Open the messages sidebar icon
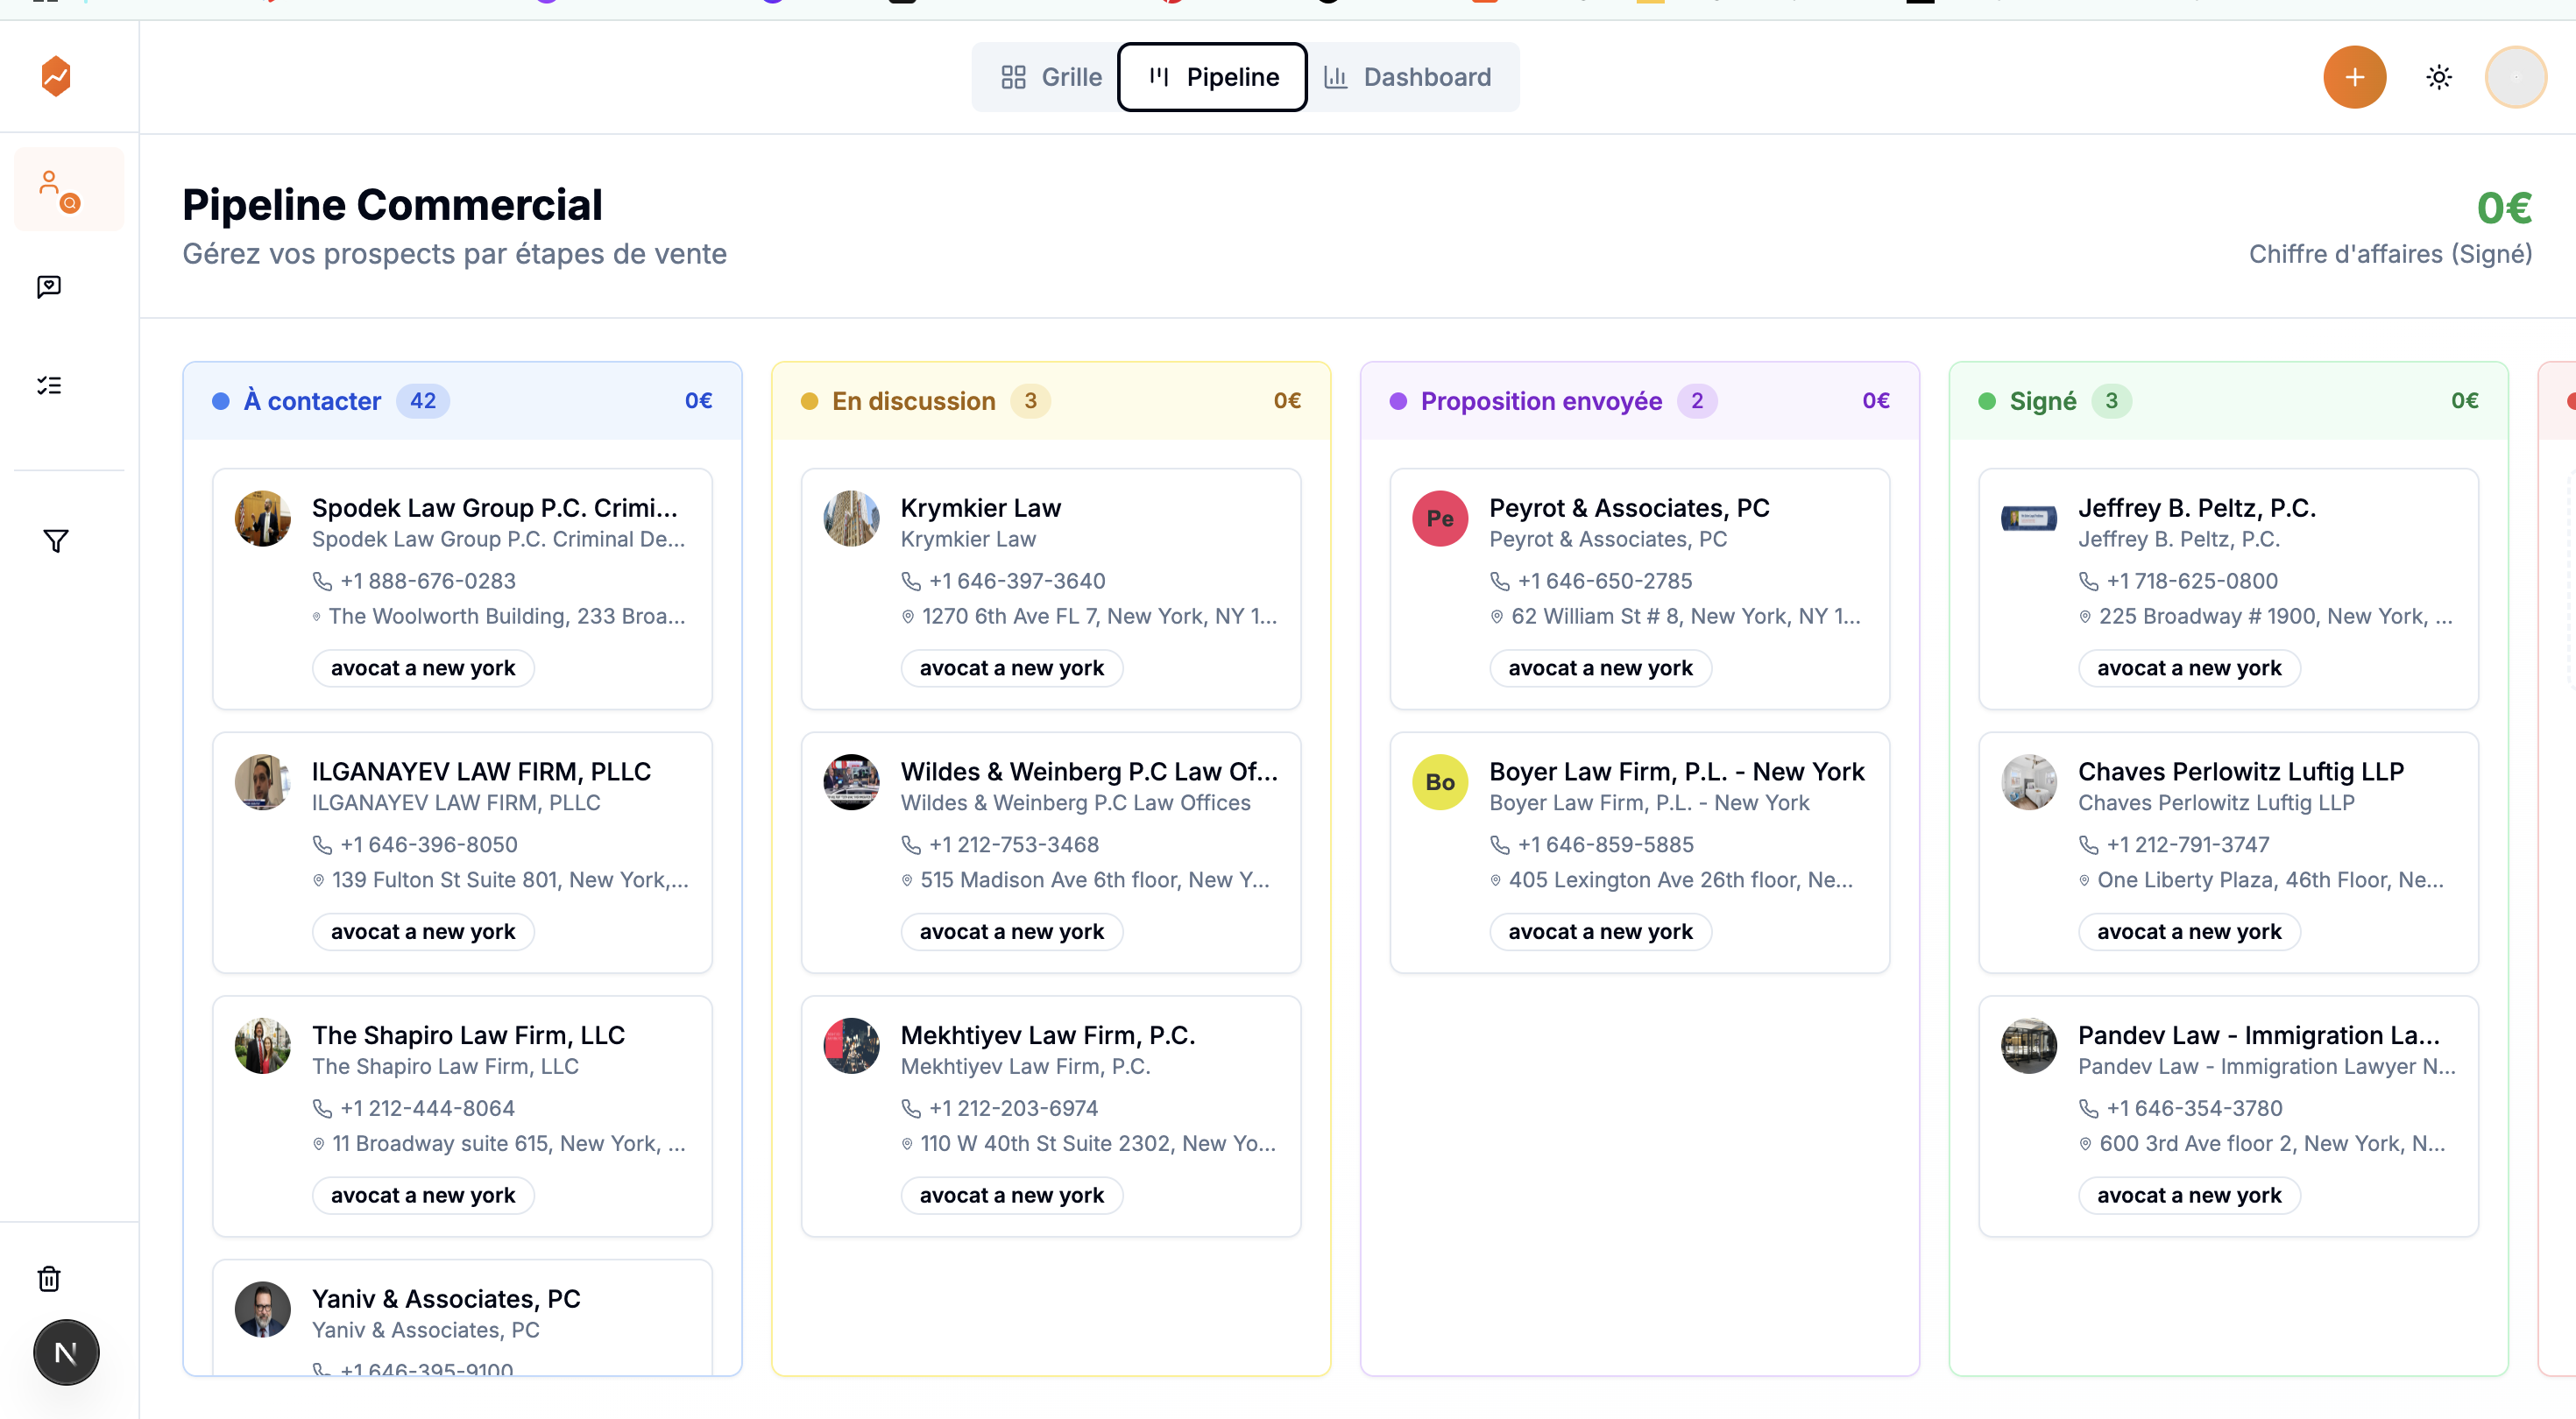Image resolution: width=2576 pixels, height=1419 pixels. [x=49, y=287]
